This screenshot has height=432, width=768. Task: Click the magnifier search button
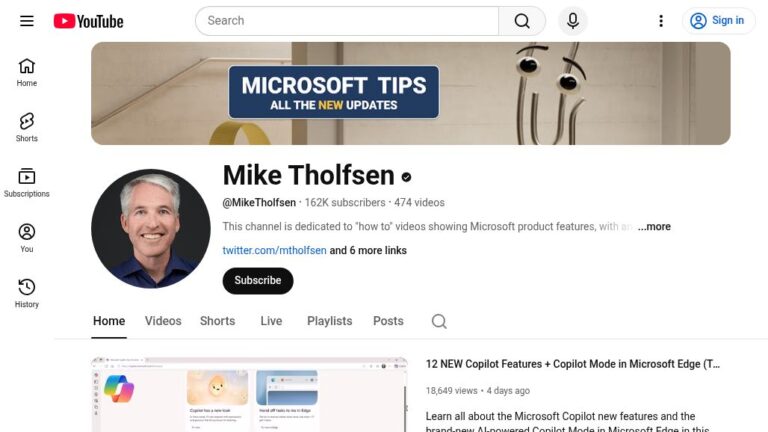522,21
